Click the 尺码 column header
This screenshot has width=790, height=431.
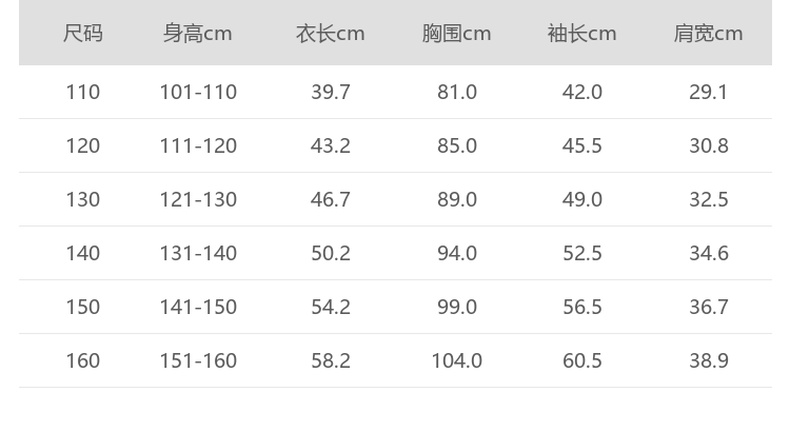(x=83, y=34)
